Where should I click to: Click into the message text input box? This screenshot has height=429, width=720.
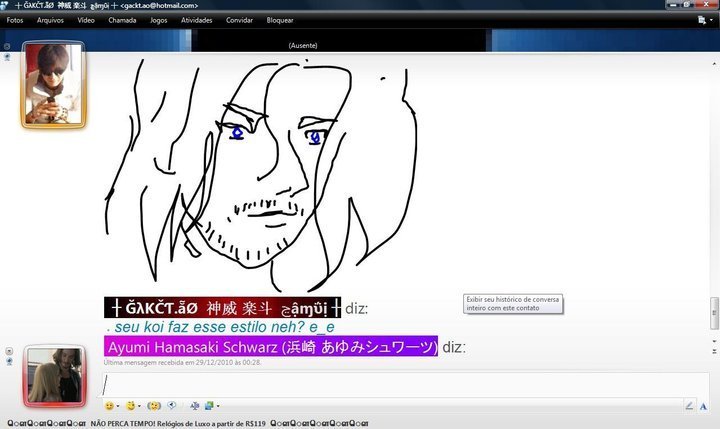400,384
